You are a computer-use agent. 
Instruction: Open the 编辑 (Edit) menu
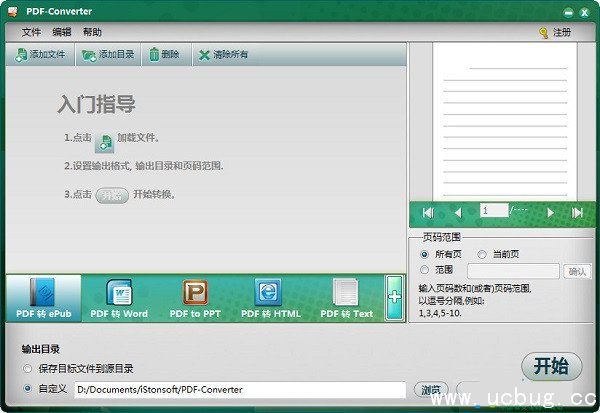(62, 32)
